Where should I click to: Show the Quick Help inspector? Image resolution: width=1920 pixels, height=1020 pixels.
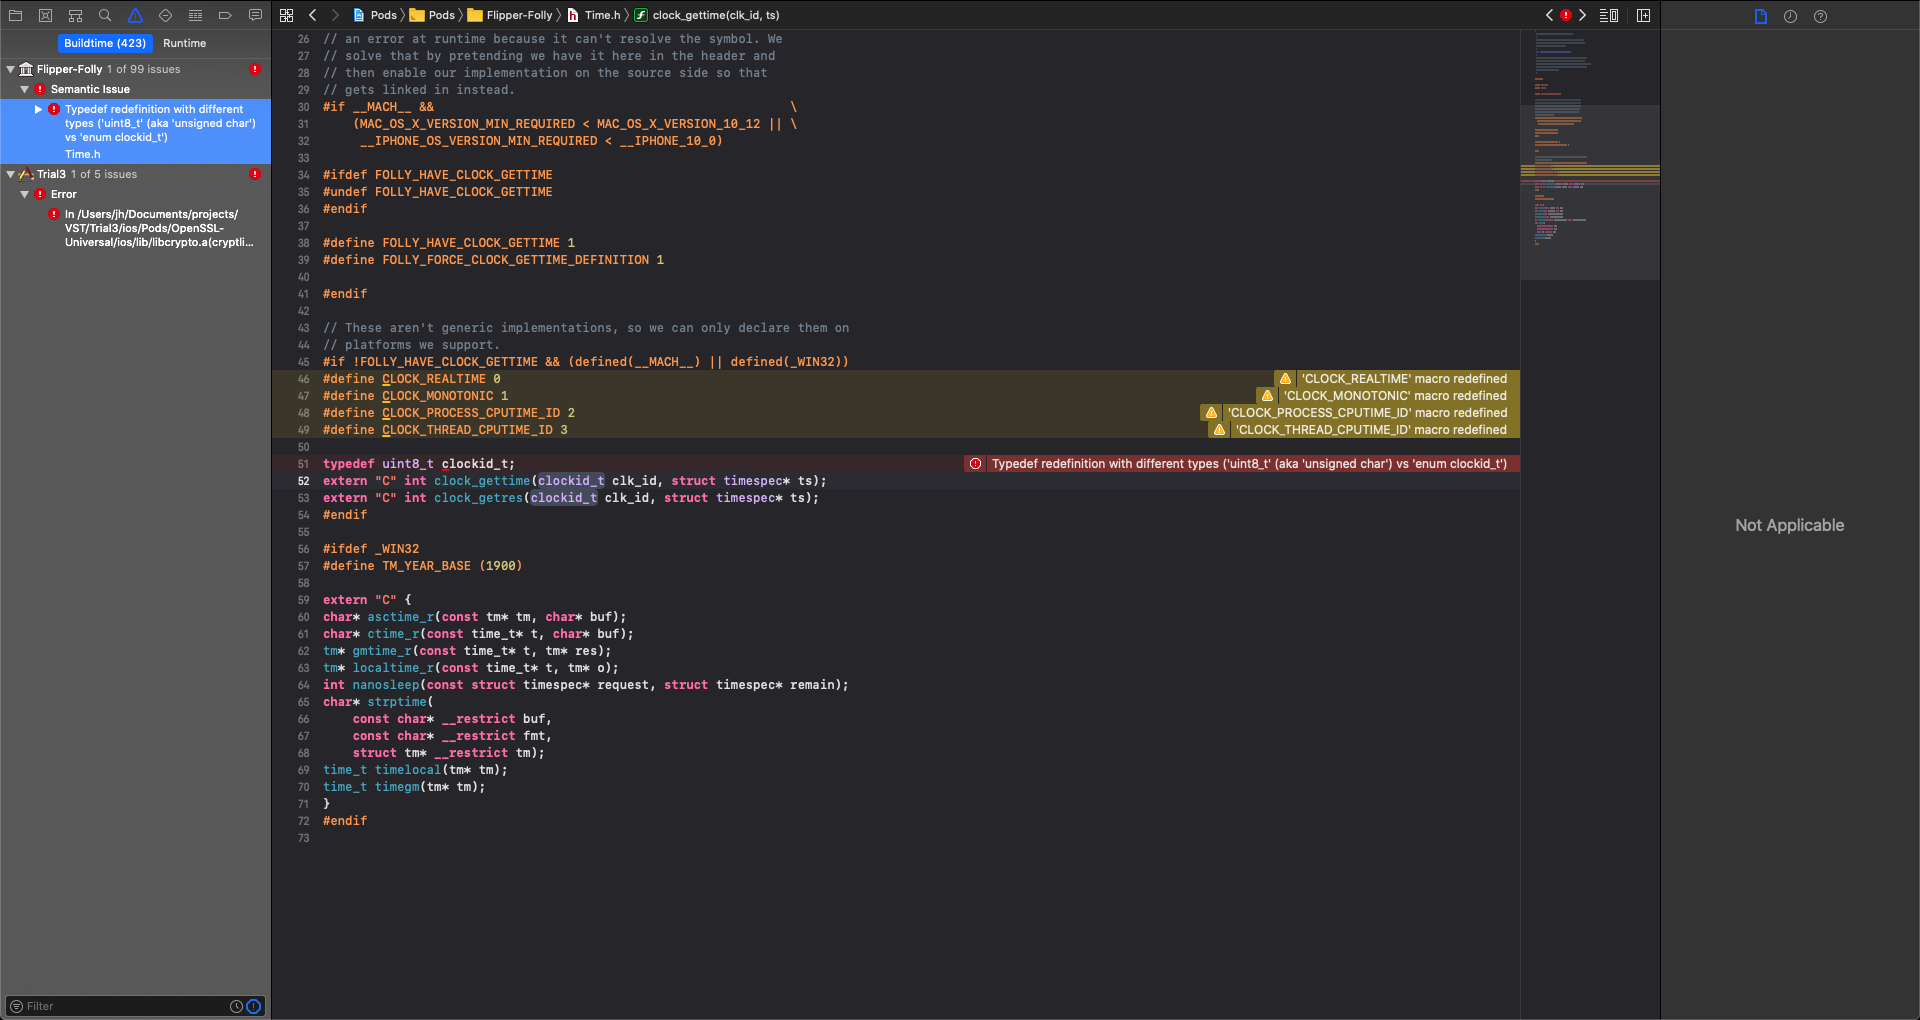point(1820,16)
